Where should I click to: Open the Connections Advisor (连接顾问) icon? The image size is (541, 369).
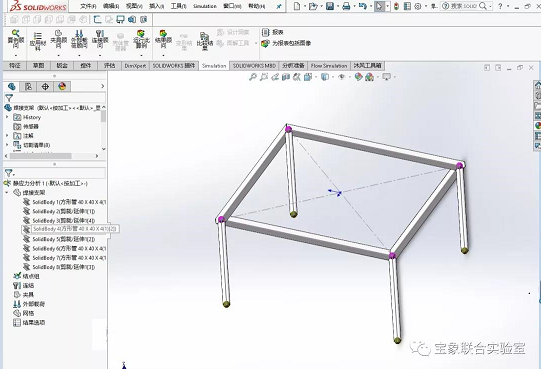click(100, 39)
